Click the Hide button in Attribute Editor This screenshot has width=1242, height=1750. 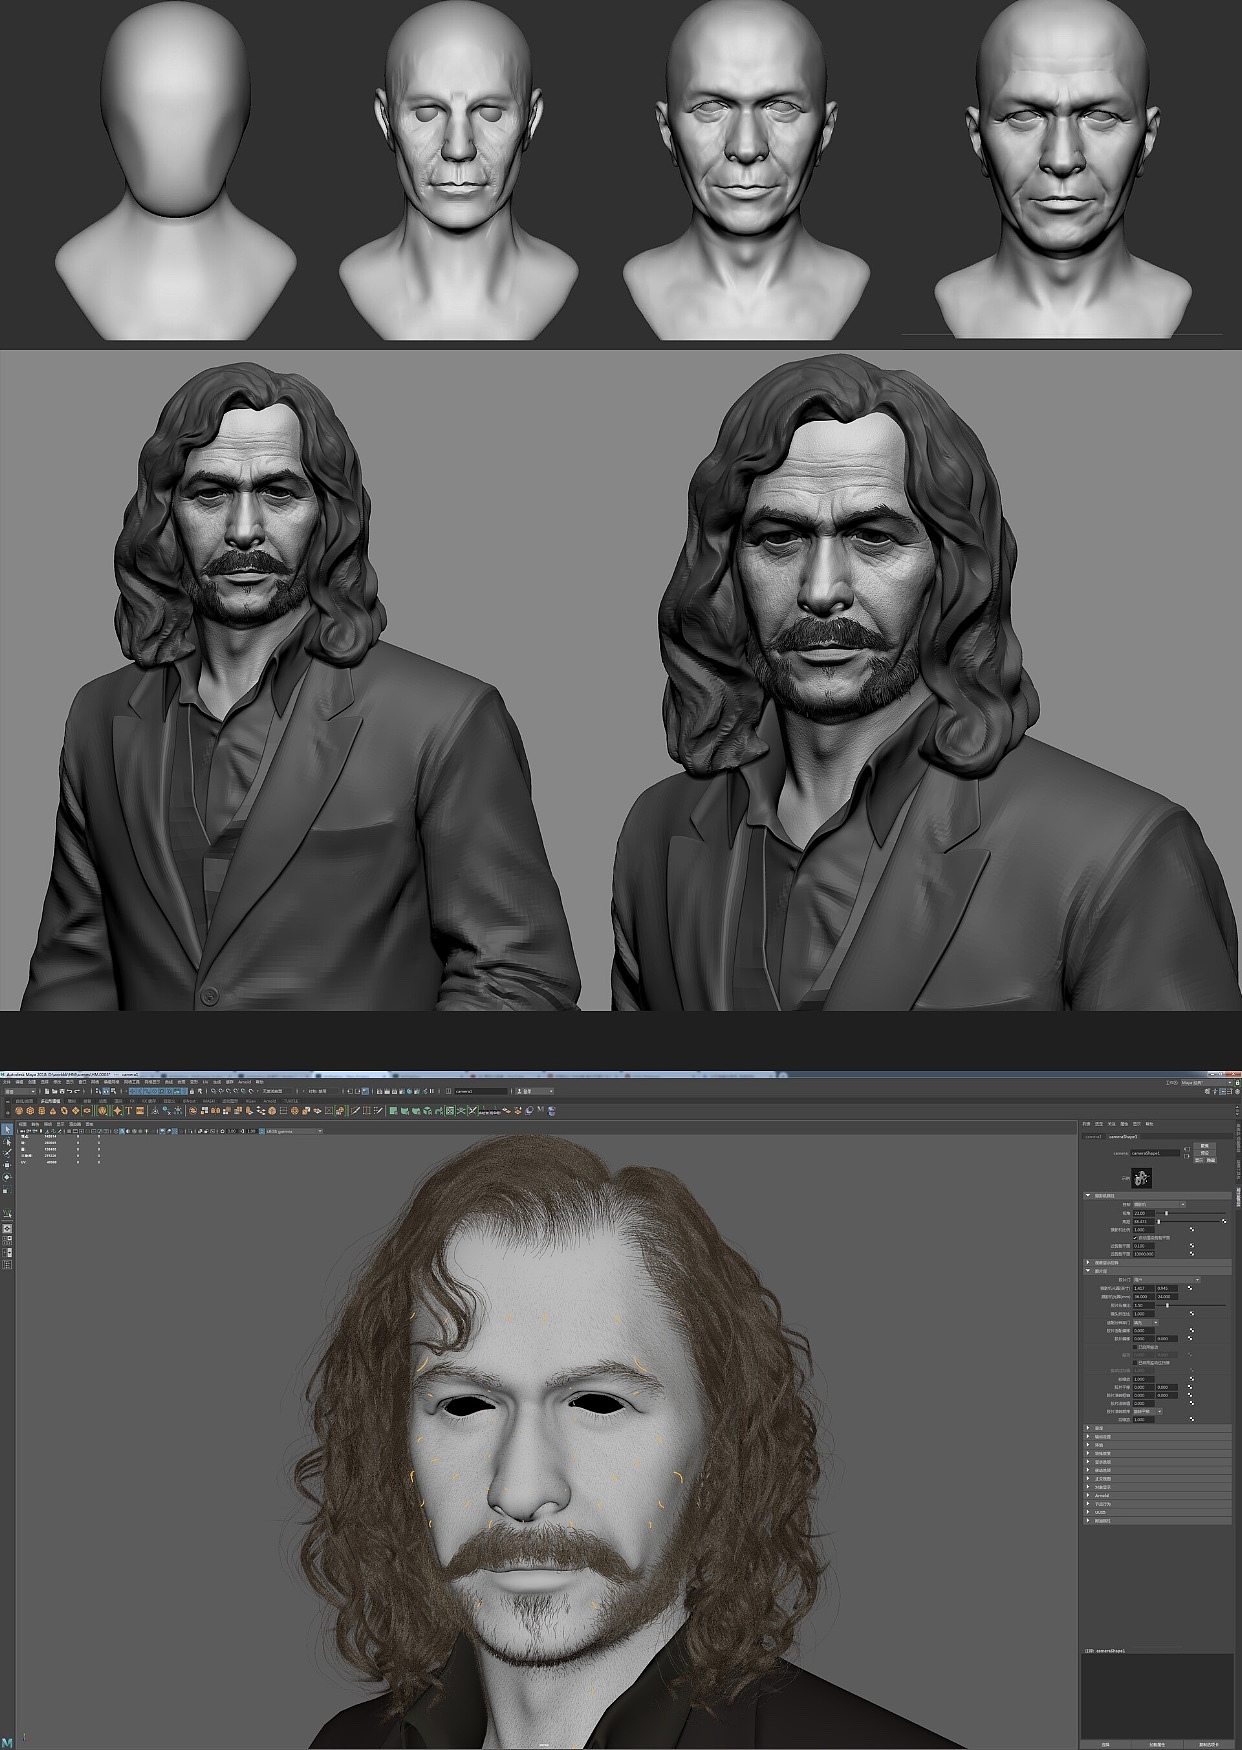point(1211,1160)
